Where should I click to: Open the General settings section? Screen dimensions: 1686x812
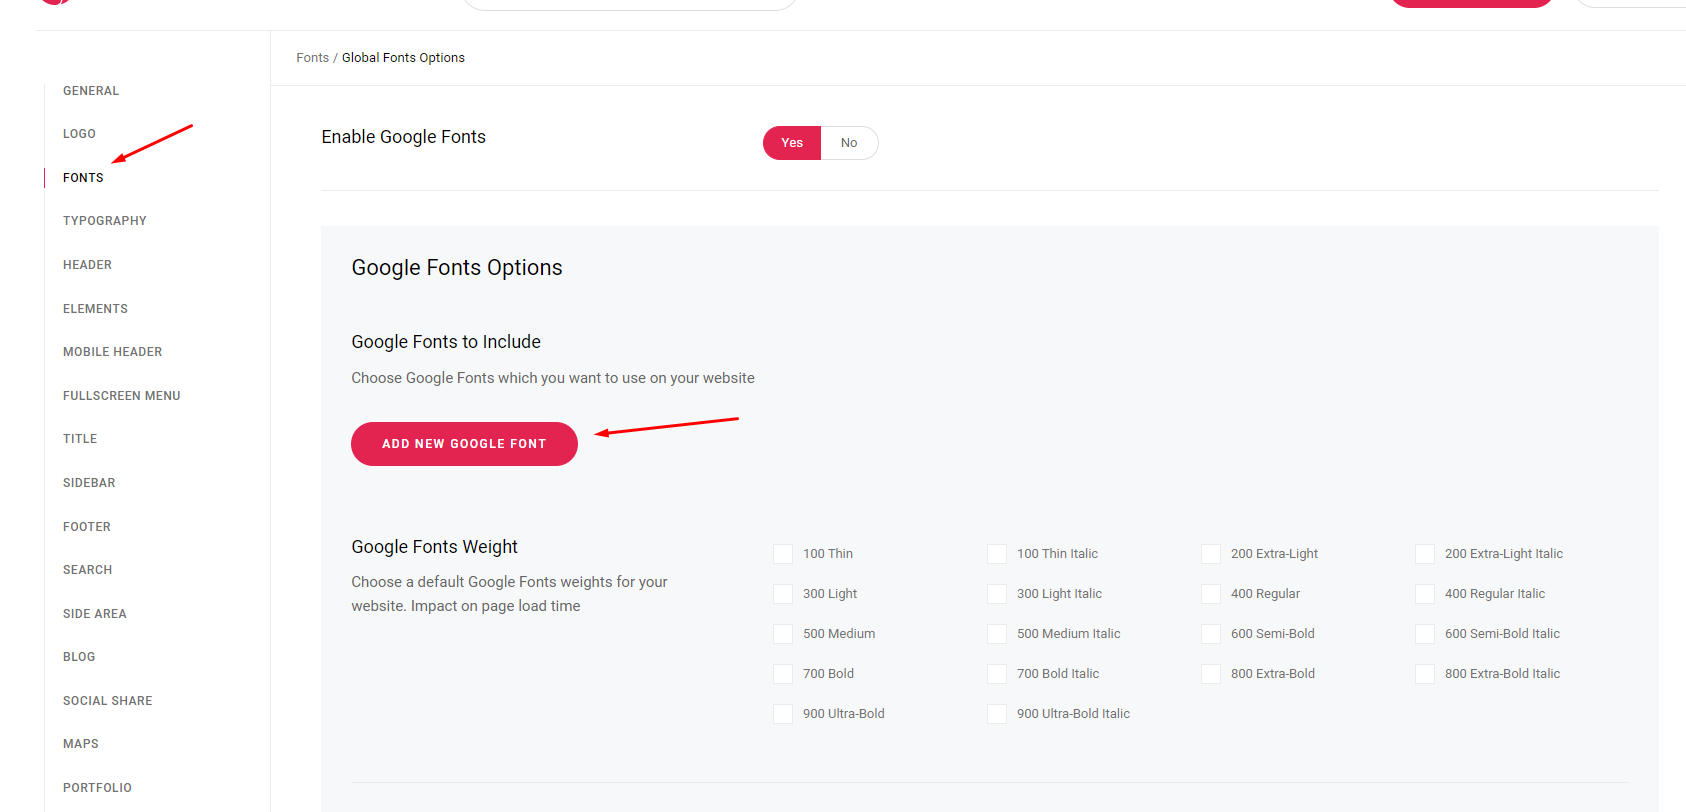point(91,91)
